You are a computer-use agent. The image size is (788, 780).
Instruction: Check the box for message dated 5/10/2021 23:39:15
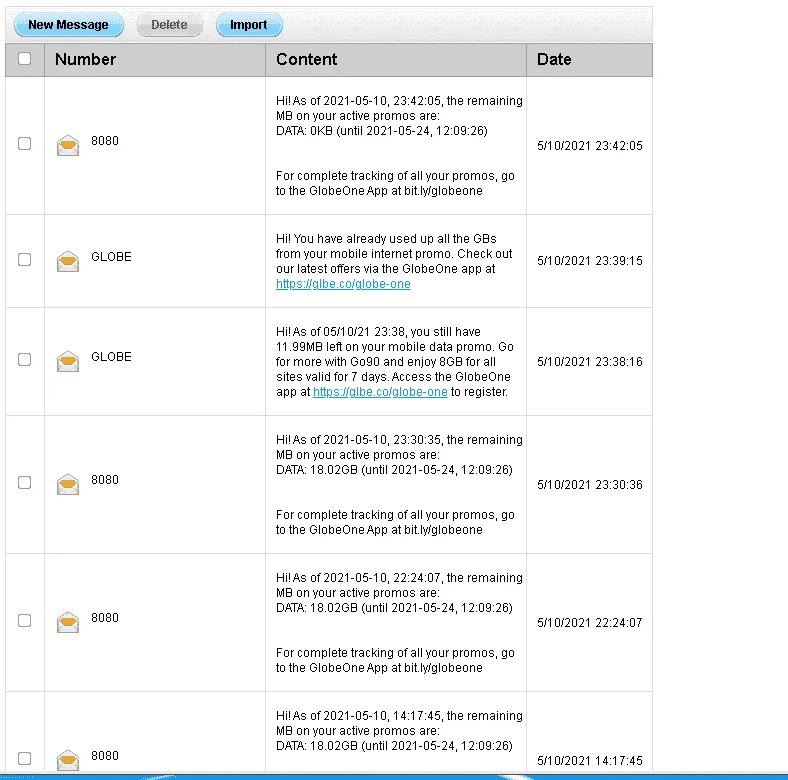pos(24,259)
